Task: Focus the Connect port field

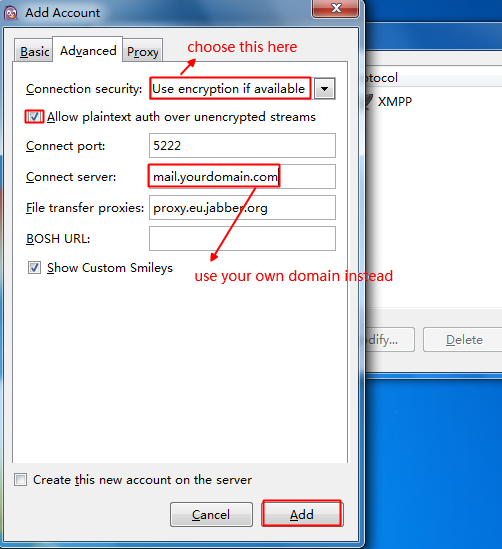Action: pyautogui.click(x=242, y=146)
